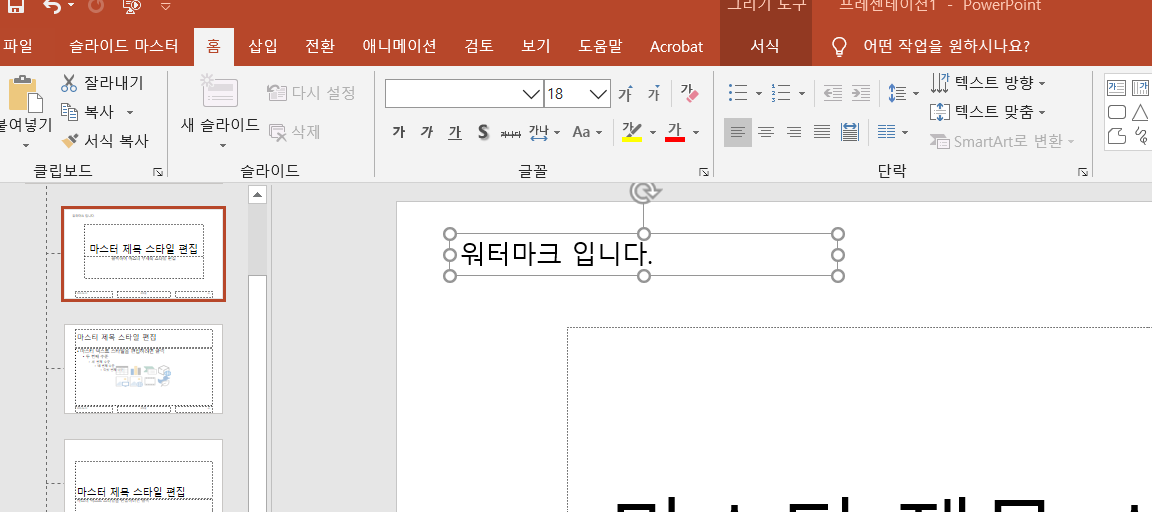Click the 복사 button
This screenshot has height=512, width=1152.
pyautogui.click(x=88, y=112)
